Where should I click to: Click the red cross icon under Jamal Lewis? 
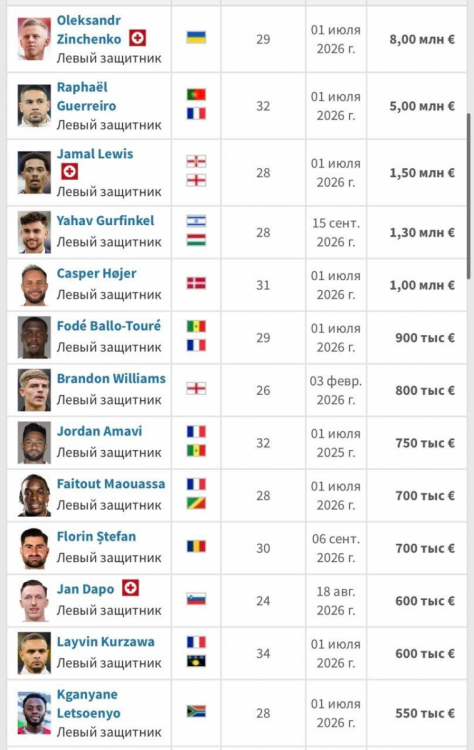click(69, 171)
